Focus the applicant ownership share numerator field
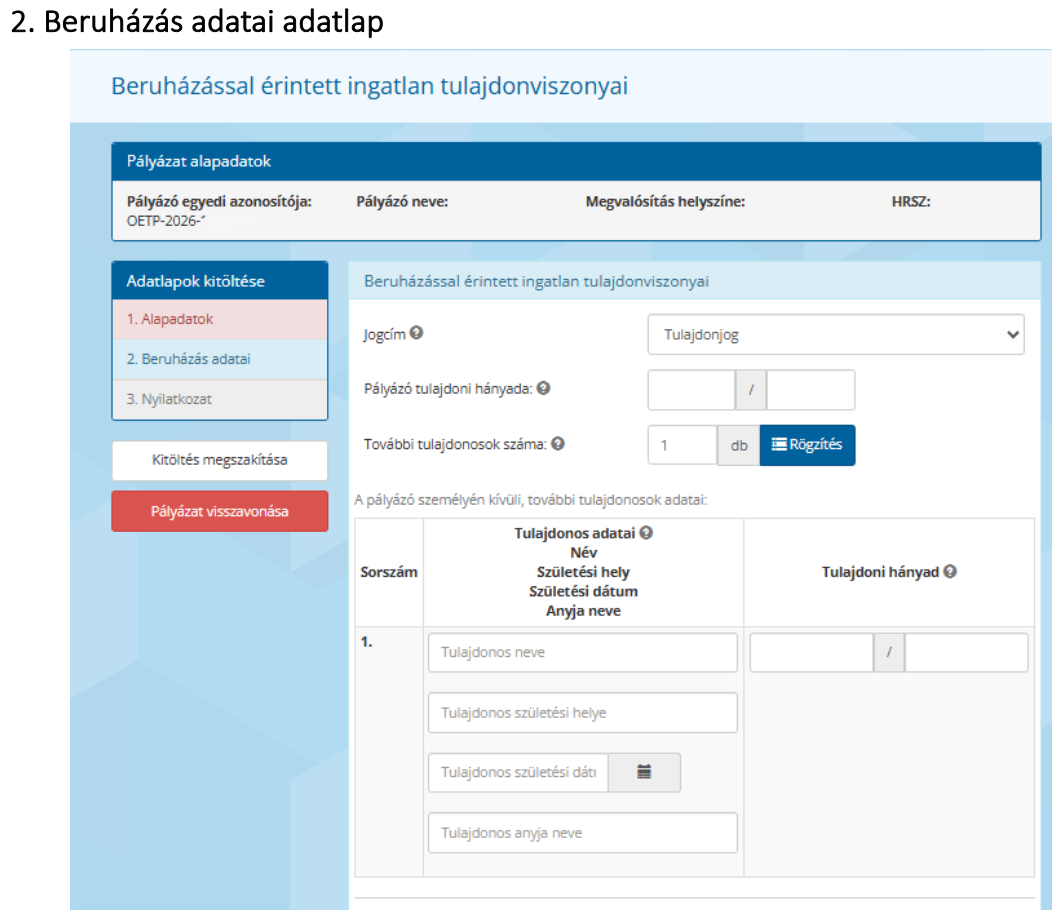 coord(691,389)
